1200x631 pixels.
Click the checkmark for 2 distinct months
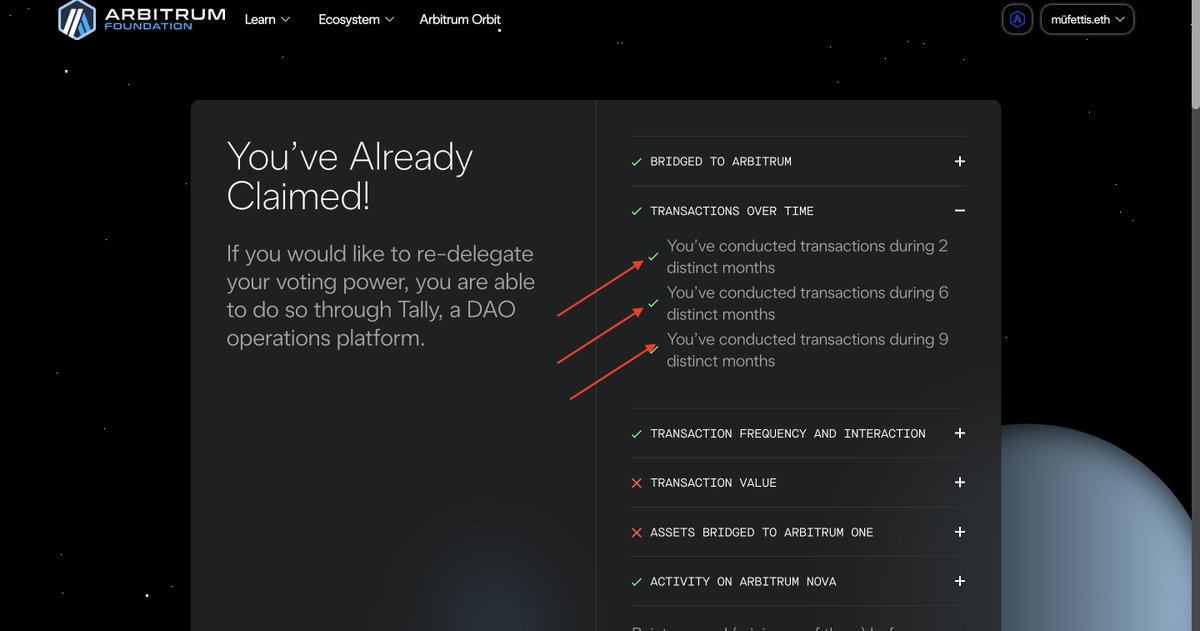tap(654, 257)
